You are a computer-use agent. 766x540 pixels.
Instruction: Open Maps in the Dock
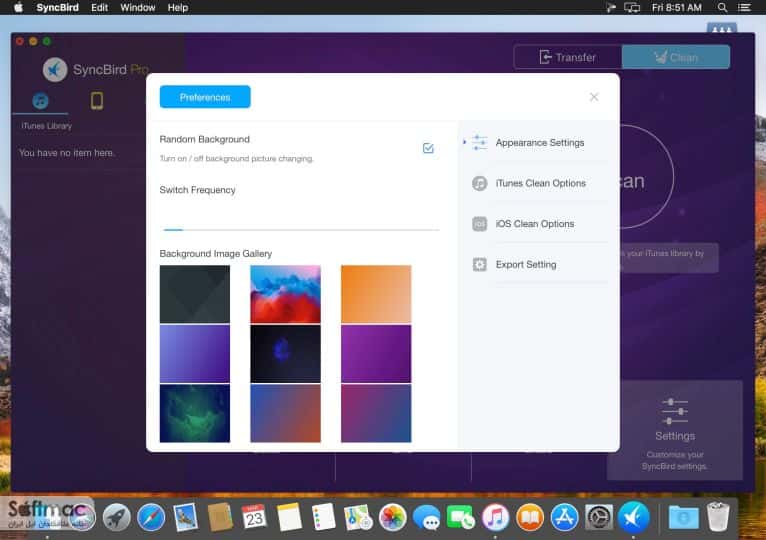tap(358, 518)
